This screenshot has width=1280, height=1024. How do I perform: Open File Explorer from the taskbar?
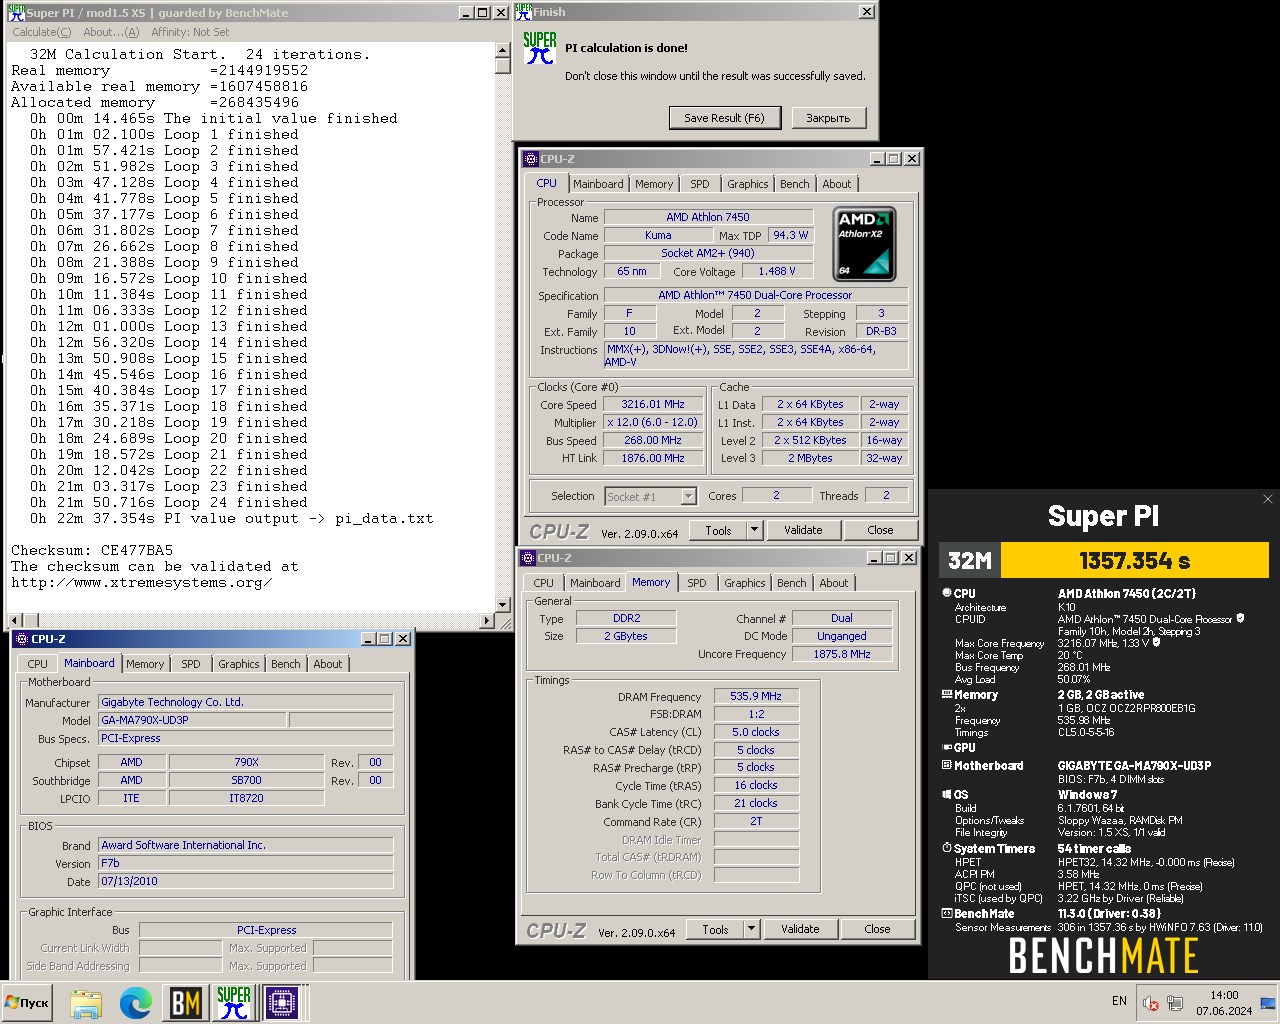click(86, 1002)
